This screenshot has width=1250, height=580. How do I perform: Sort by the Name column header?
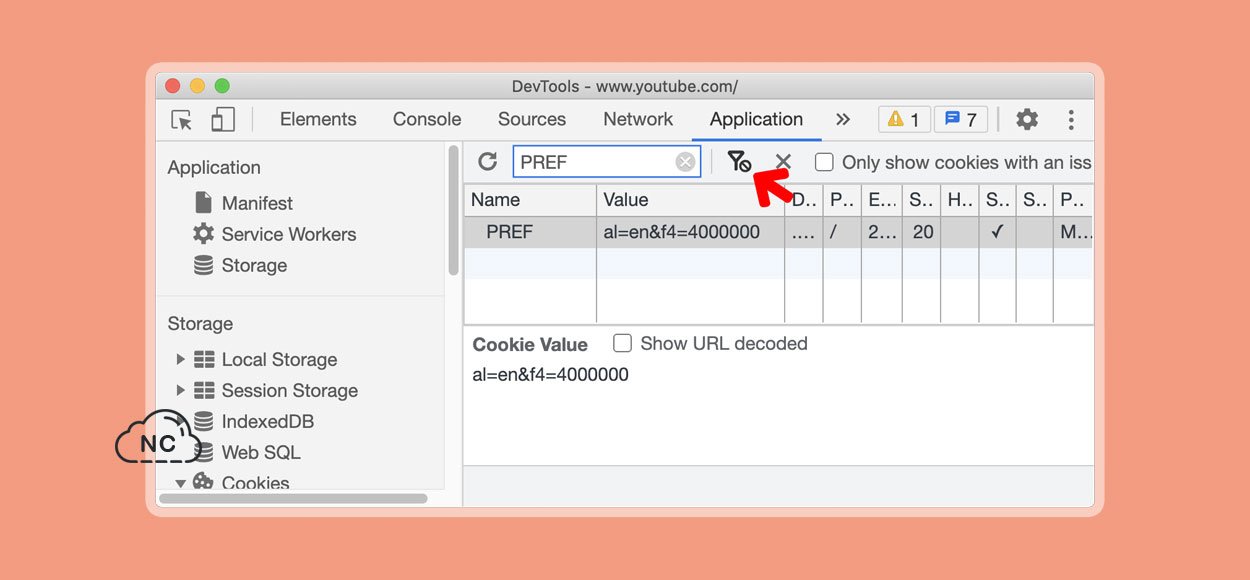tap(530, 200)
